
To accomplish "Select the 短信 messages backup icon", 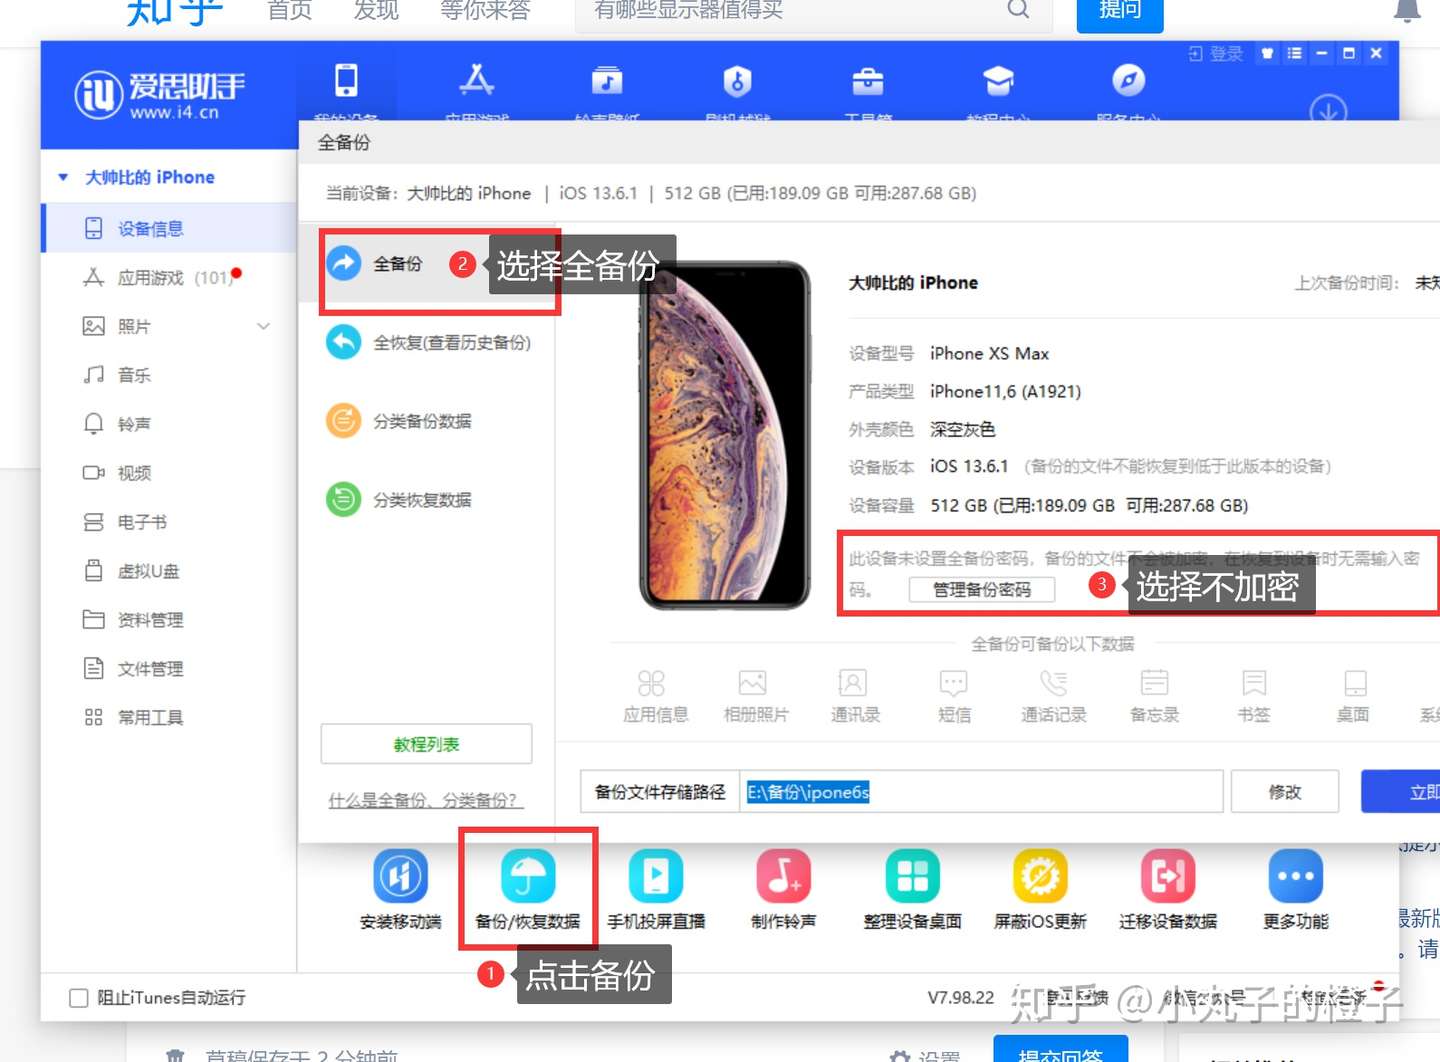I will 954,683.
